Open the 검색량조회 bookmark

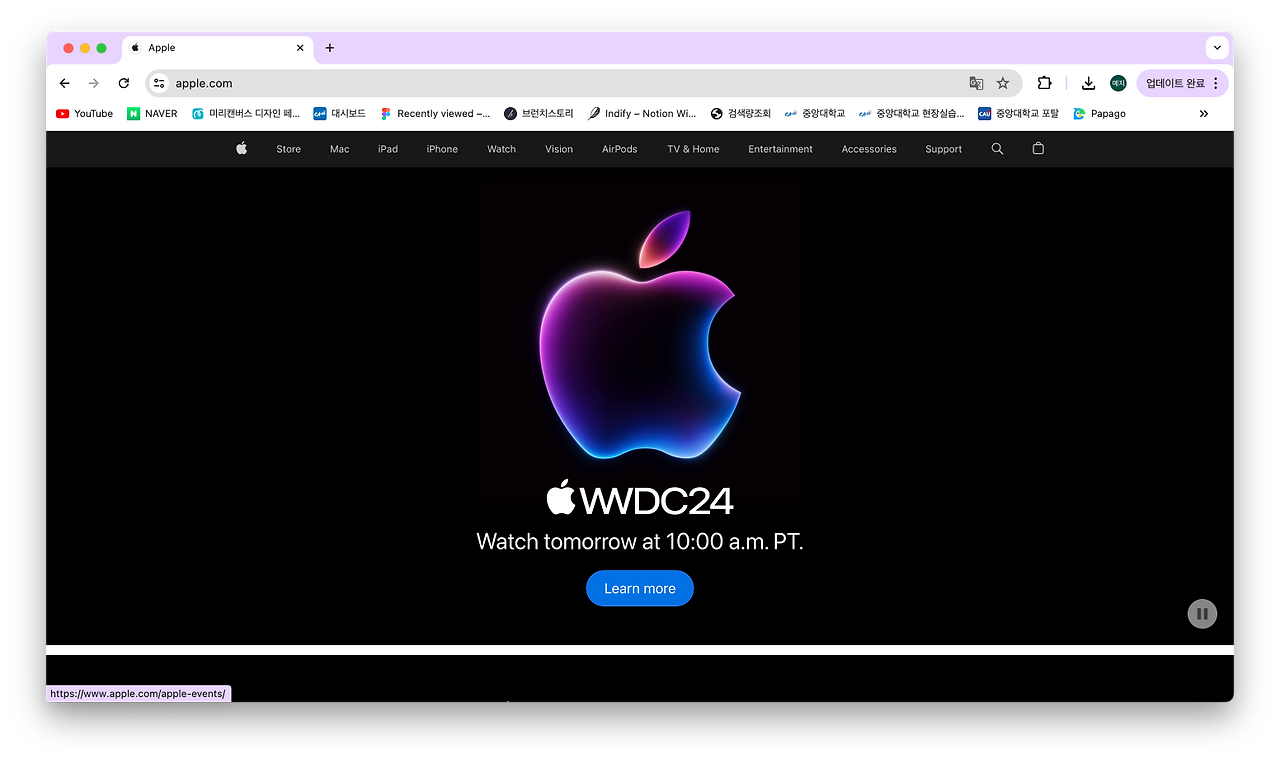741,114
